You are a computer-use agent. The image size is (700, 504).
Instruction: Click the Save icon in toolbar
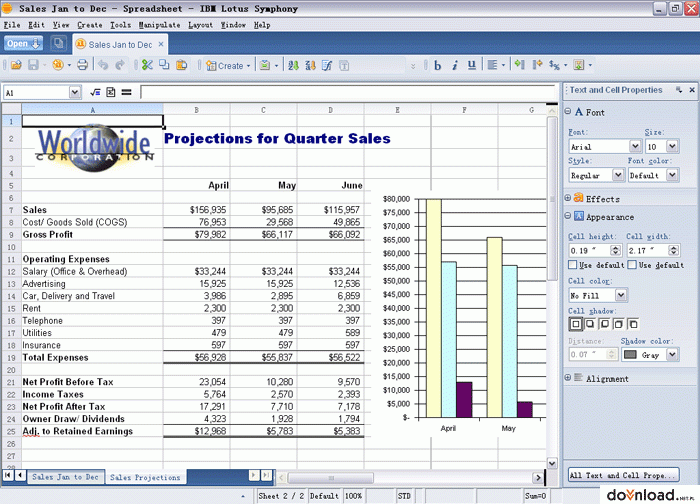pos(33,65)
